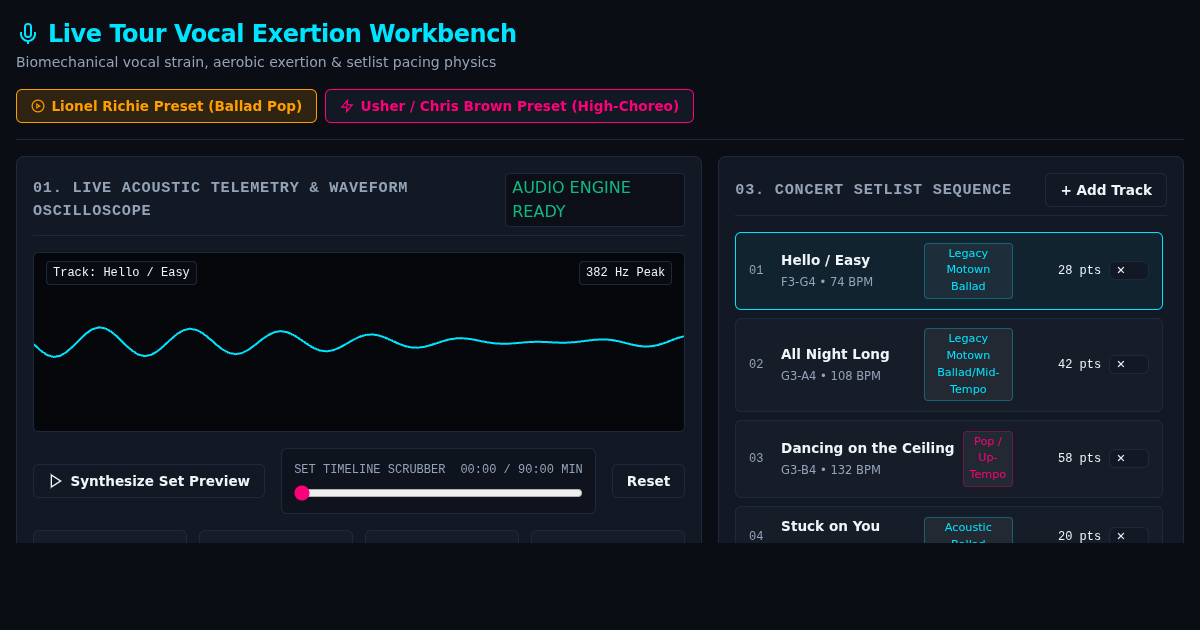Click the lightning icon in Usher preset
Viewport: 1200px width, 630px height.
[347, 106]
